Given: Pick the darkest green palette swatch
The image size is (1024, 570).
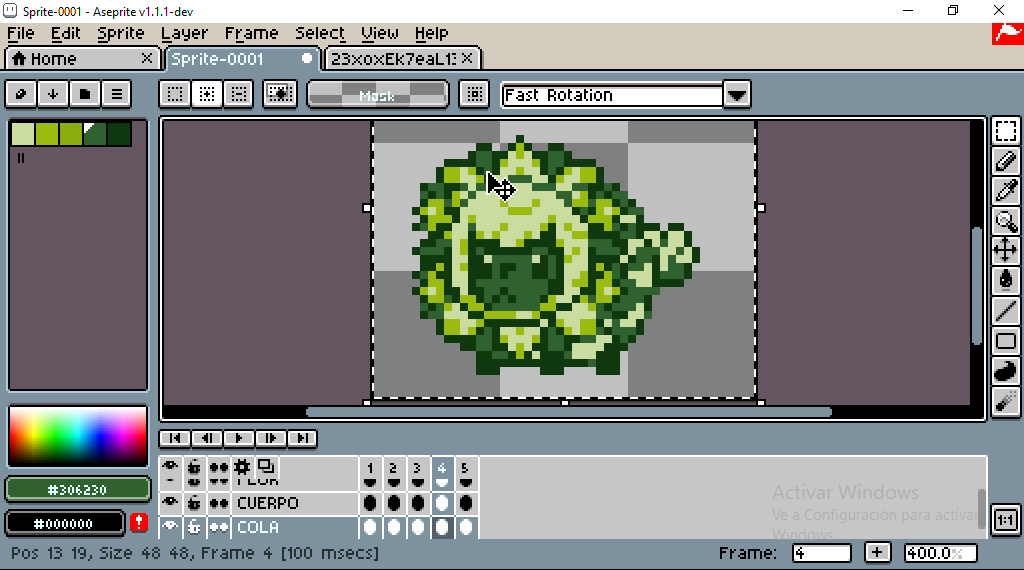Looking at the screenshot, I should [119, 134].
